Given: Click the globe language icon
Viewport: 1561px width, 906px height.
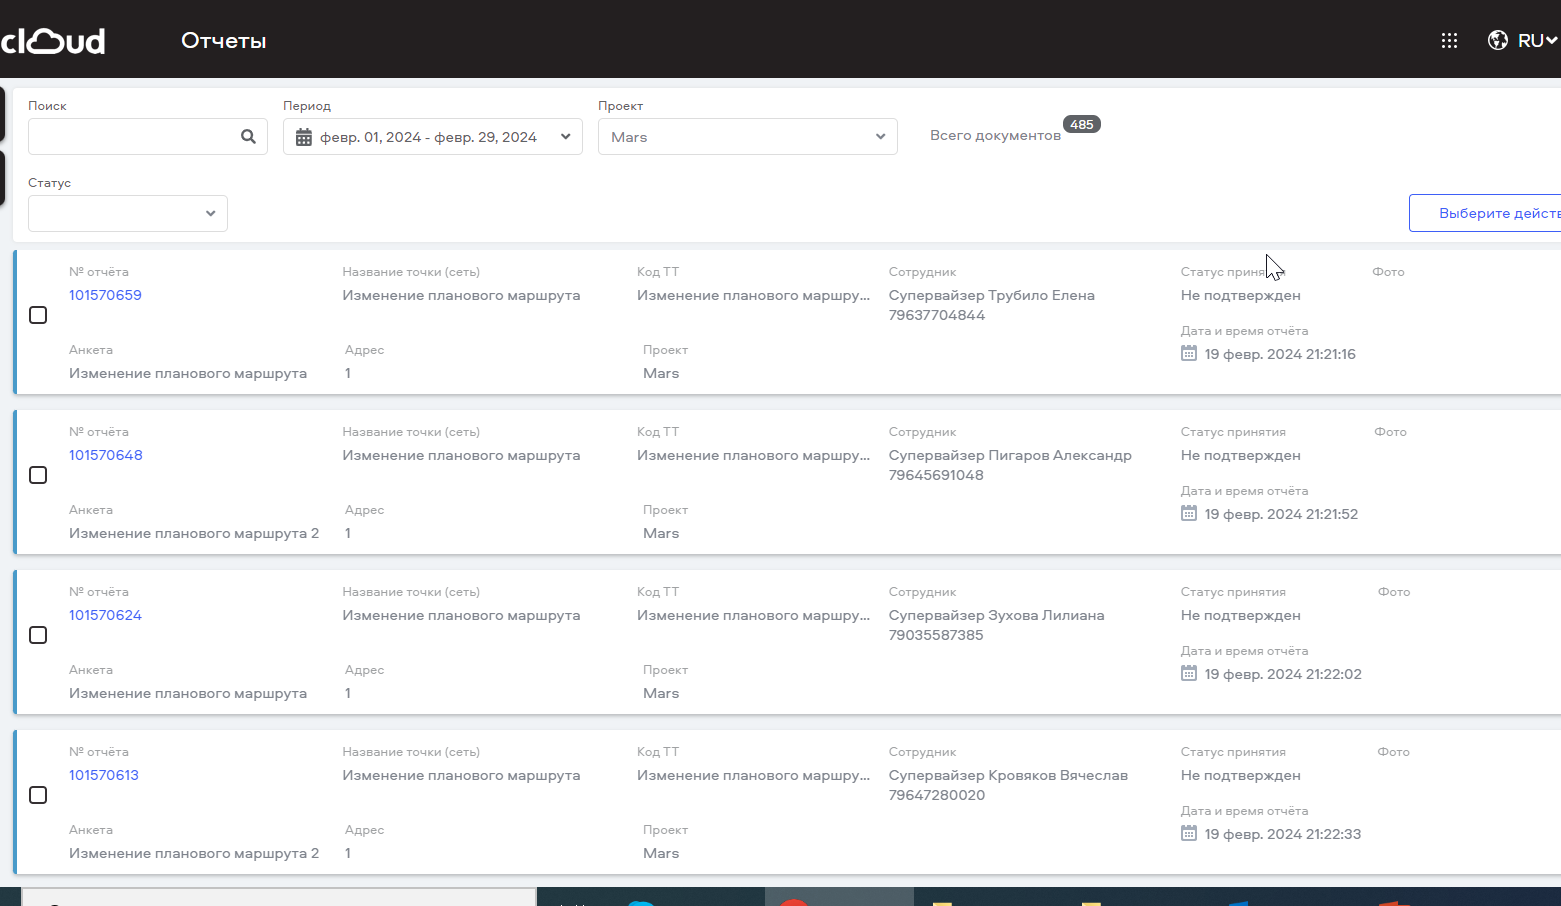Looking at the screenshot, I should point(1498,40).
